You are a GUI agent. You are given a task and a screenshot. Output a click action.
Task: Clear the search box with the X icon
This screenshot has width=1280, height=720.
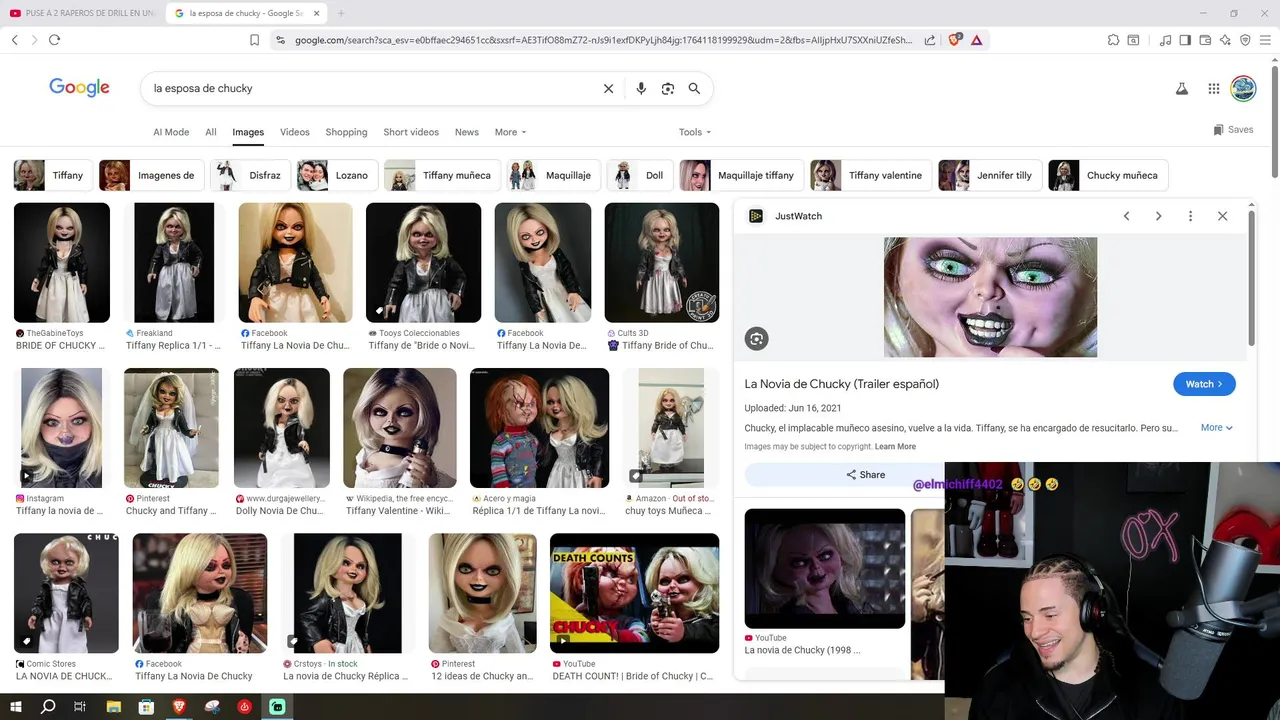point(608,88)
